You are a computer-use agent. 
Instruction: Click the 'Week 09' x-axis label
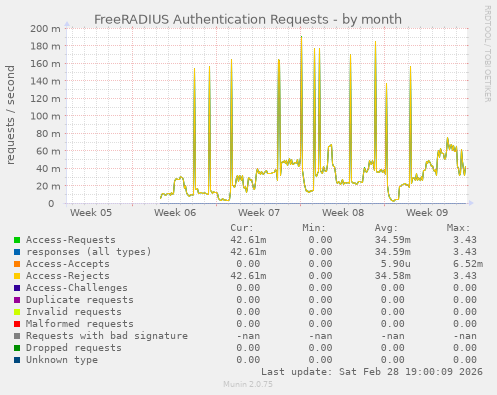pyautogui.click(x=427, y=213)
